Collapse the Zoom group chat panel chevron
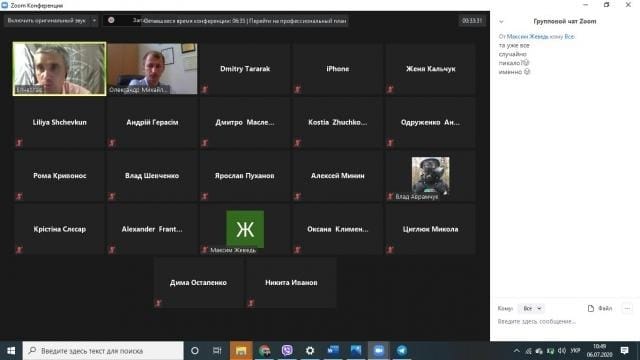The image size is (640, 360). tap(501, 22)
